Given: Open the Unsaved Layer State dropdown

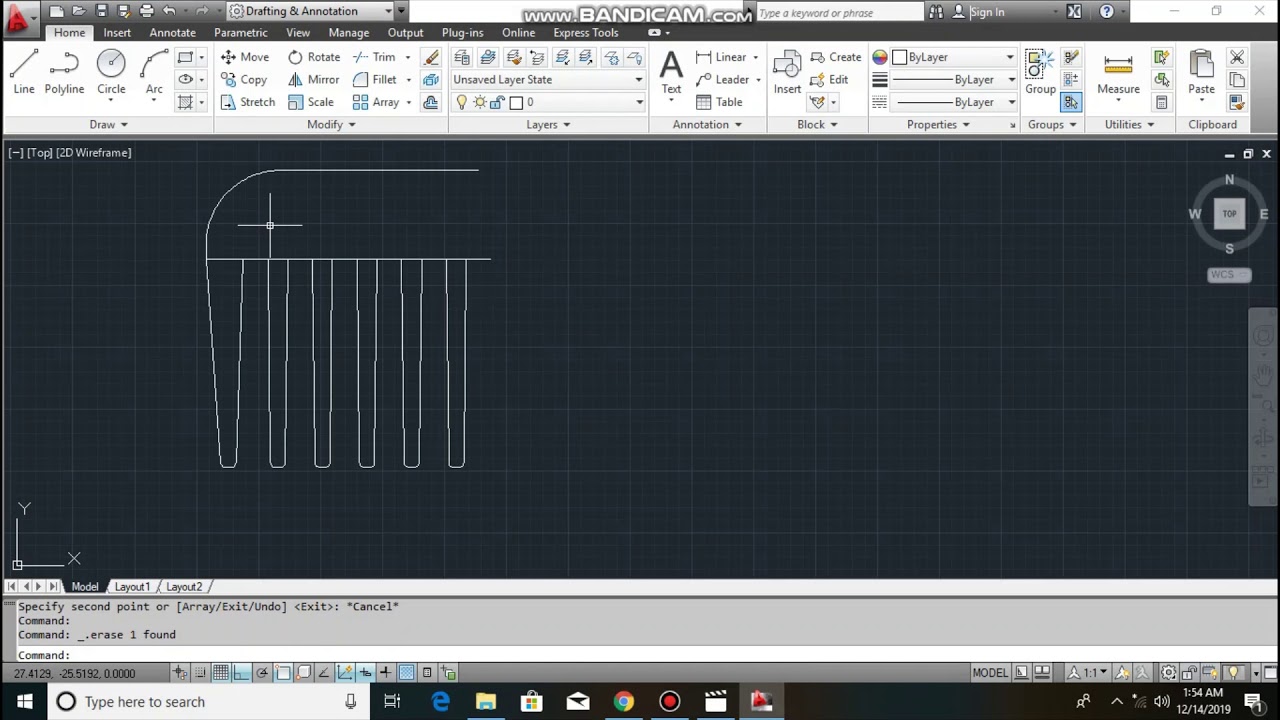Looking at the screenshot, I should point(547,80).
